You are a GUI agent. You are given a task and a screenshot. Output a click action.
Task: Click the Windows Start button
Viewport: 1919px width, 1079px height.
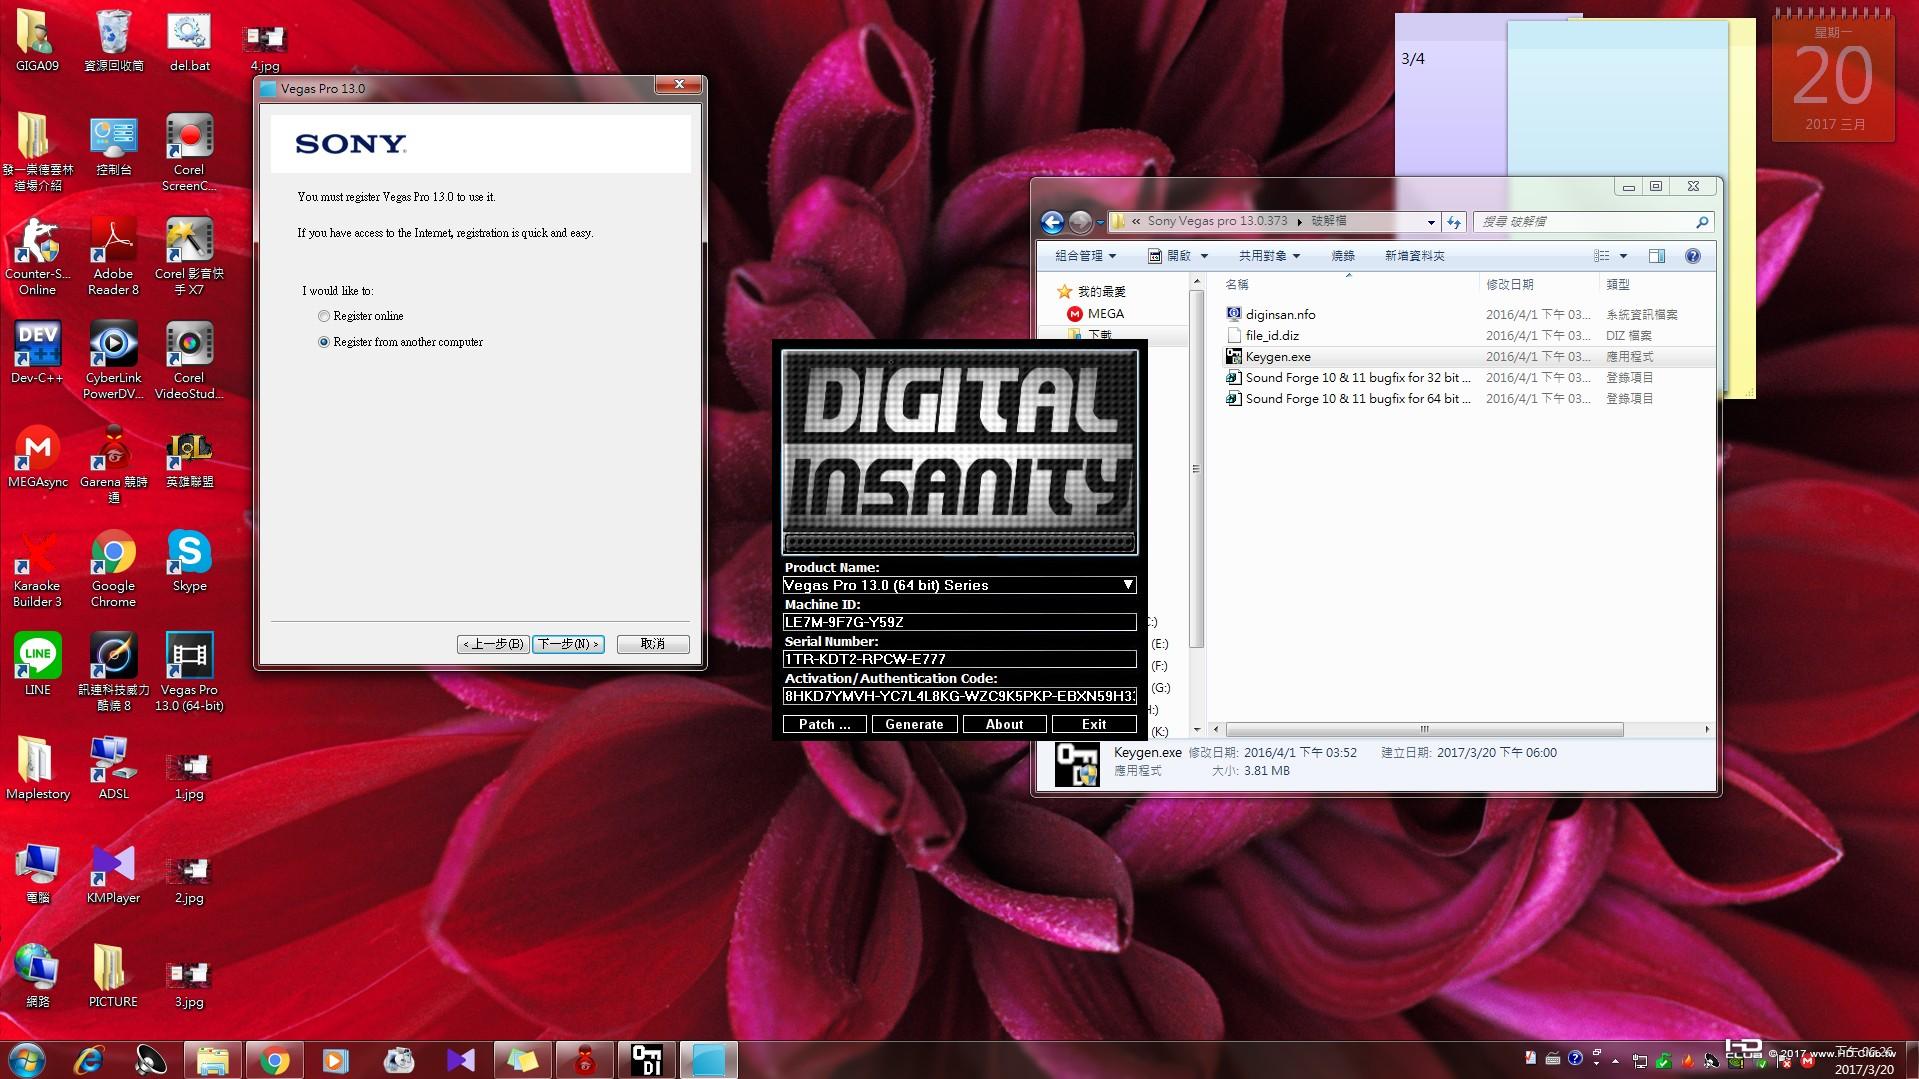point(27,1059)
